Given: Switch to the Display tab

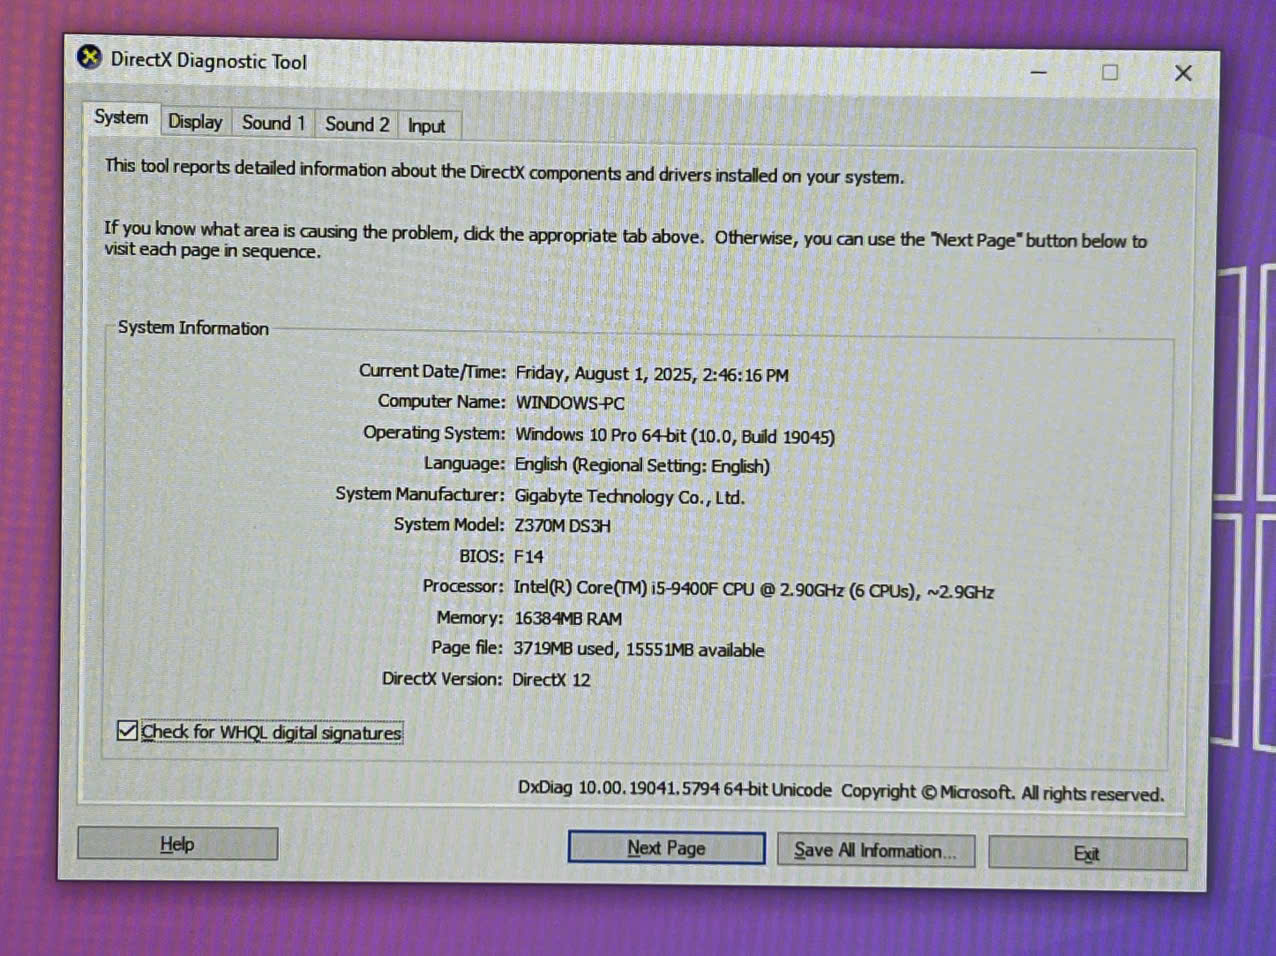Looking at the screenshot, I should click(x=195, y=122).
